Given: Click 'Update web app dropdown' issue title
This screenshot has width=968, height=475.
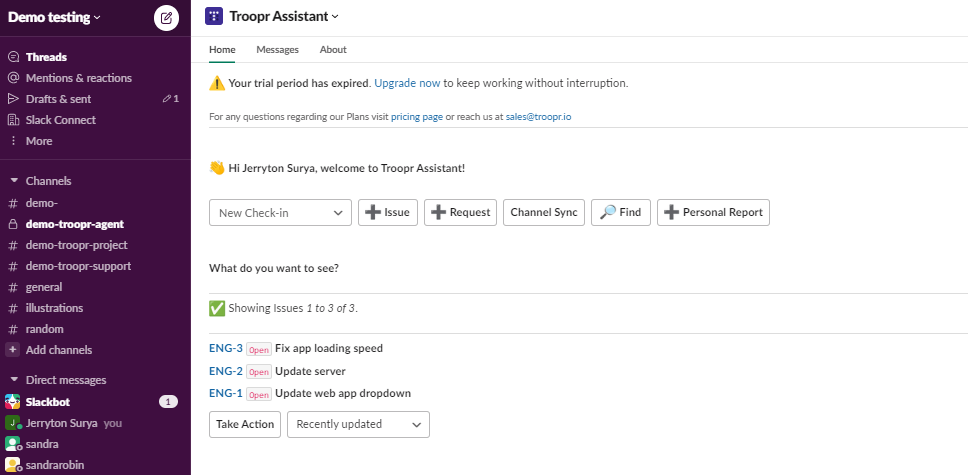Looking at the screenshot, I should coord(343,393).
